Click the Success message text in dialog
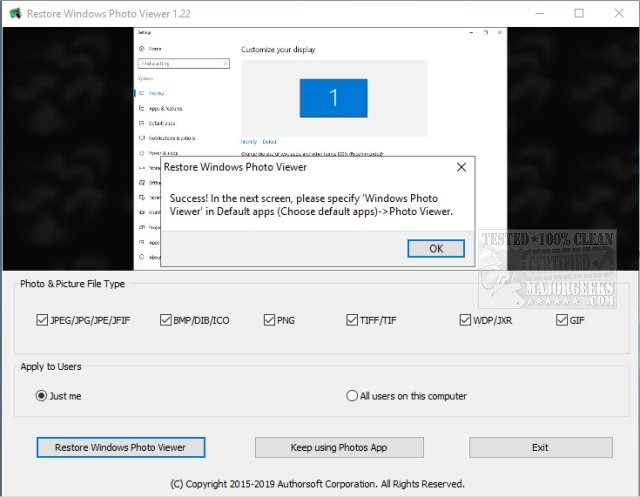Viewport: 640px width, 497px height. click(x=311, y=205)
